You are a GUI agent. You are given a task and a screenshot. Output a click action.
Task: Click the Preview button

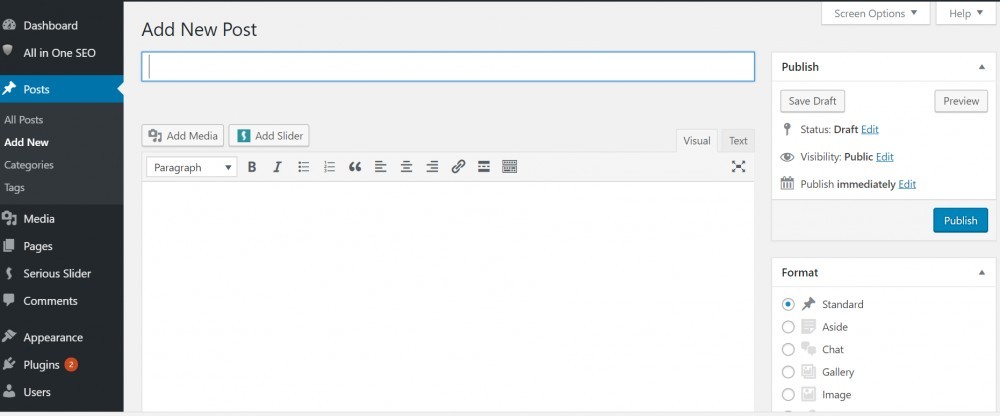coord(961,101)
